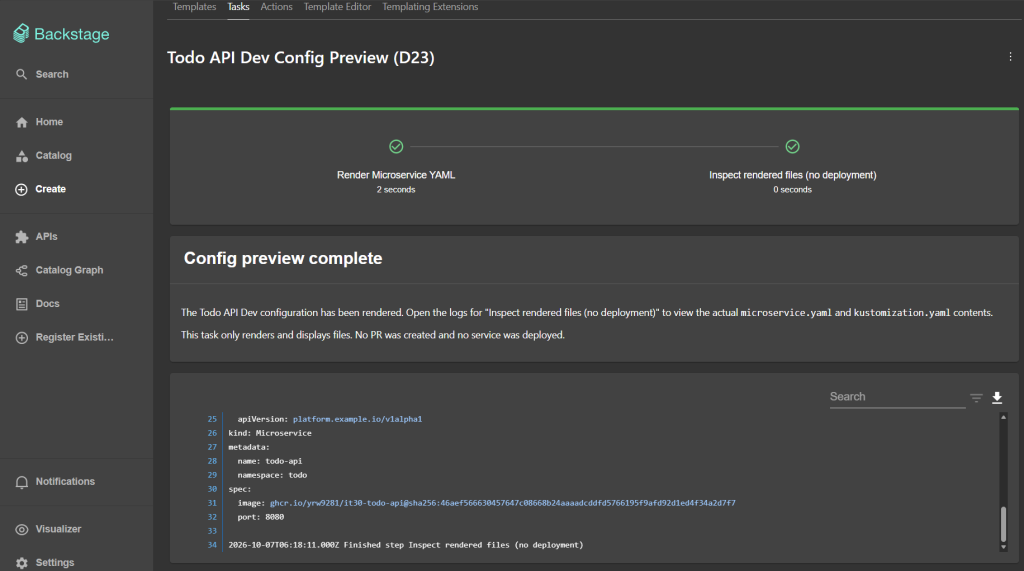1024x571 pixels.
Task: Focus the log Search field
Action: tap(897, 397)
